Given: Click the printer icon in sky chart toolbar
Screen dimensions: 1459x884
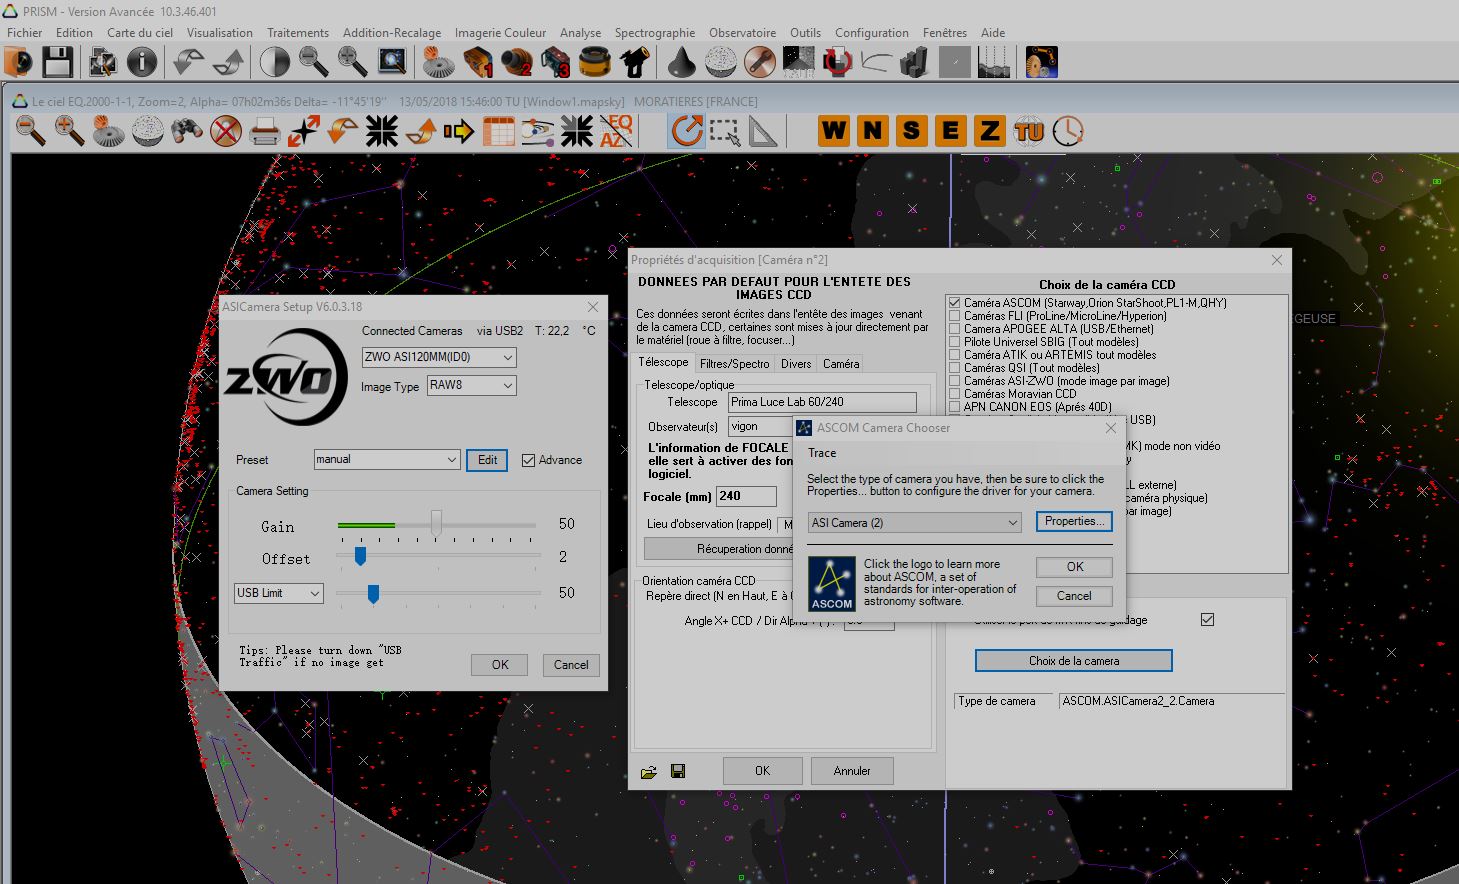Looking at the screenshot, I should tap(264, 131).
